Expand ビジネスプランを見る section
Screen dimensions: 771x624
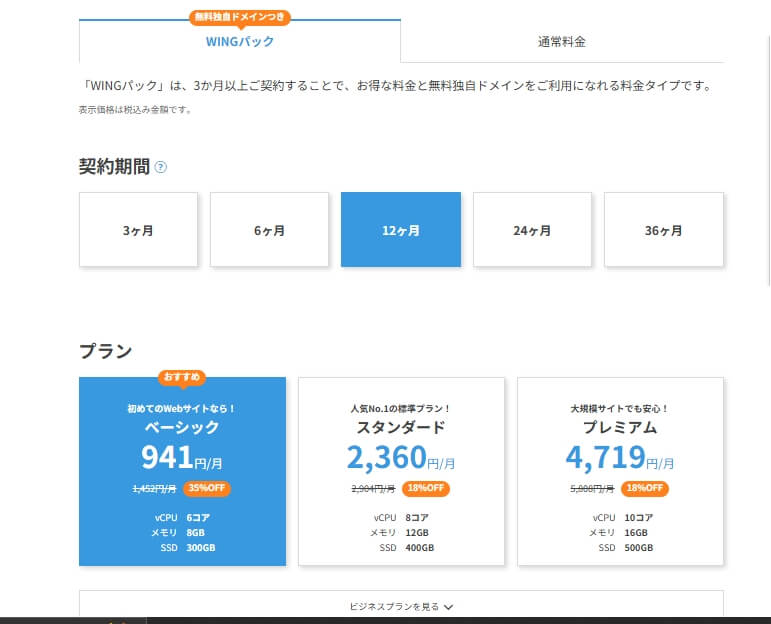point(401,606)
